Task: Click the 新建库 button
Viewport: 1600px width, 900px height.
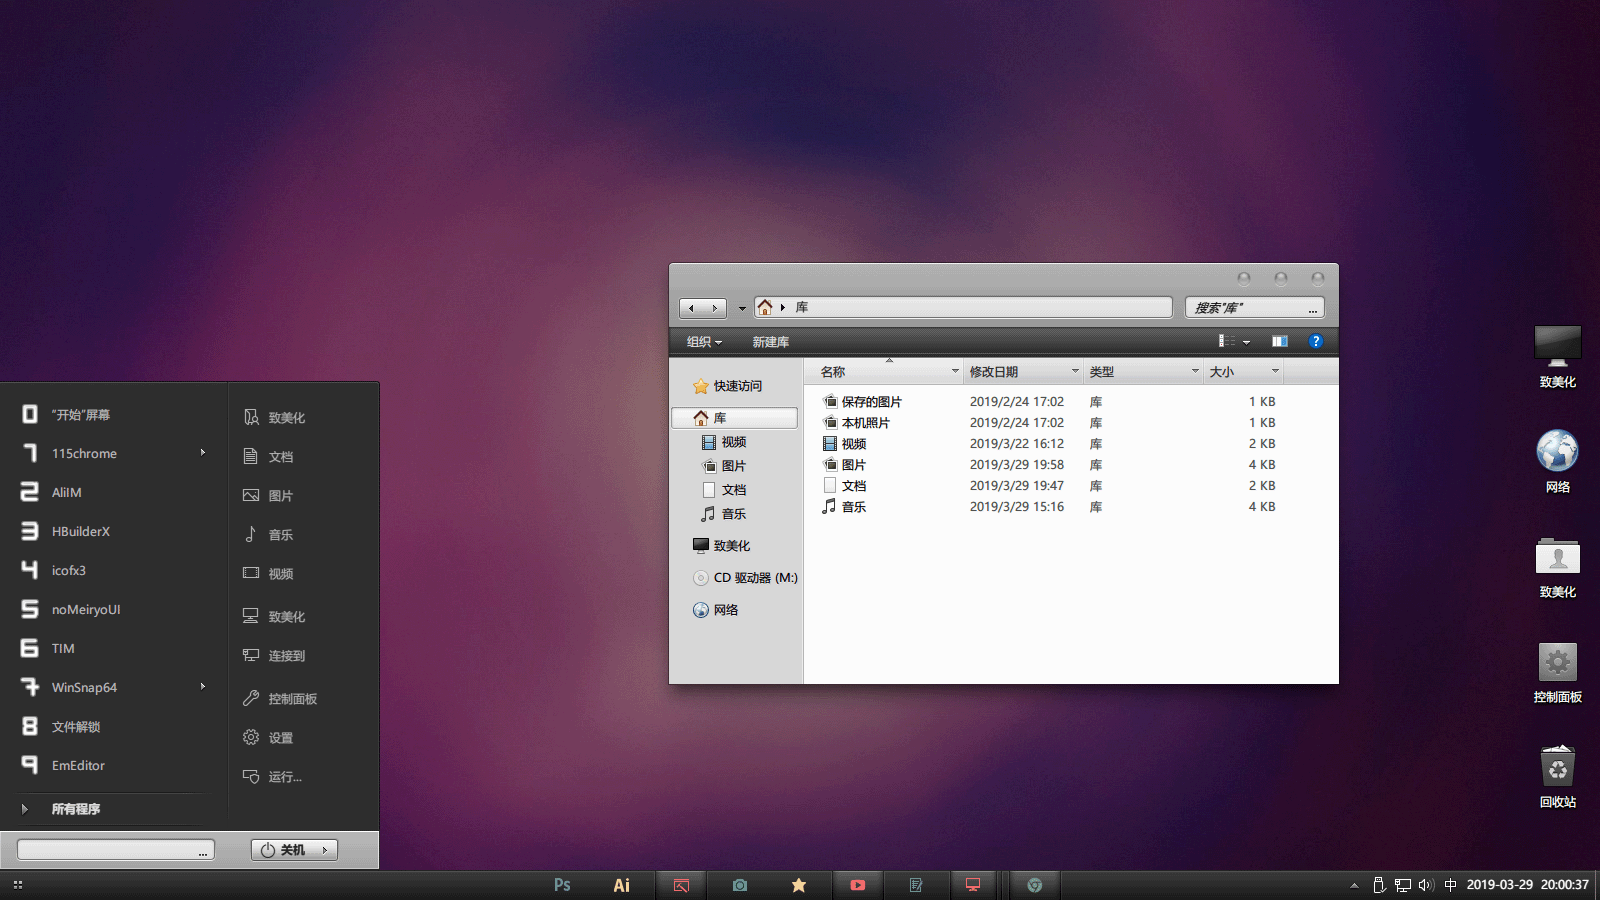Action: 770,342
